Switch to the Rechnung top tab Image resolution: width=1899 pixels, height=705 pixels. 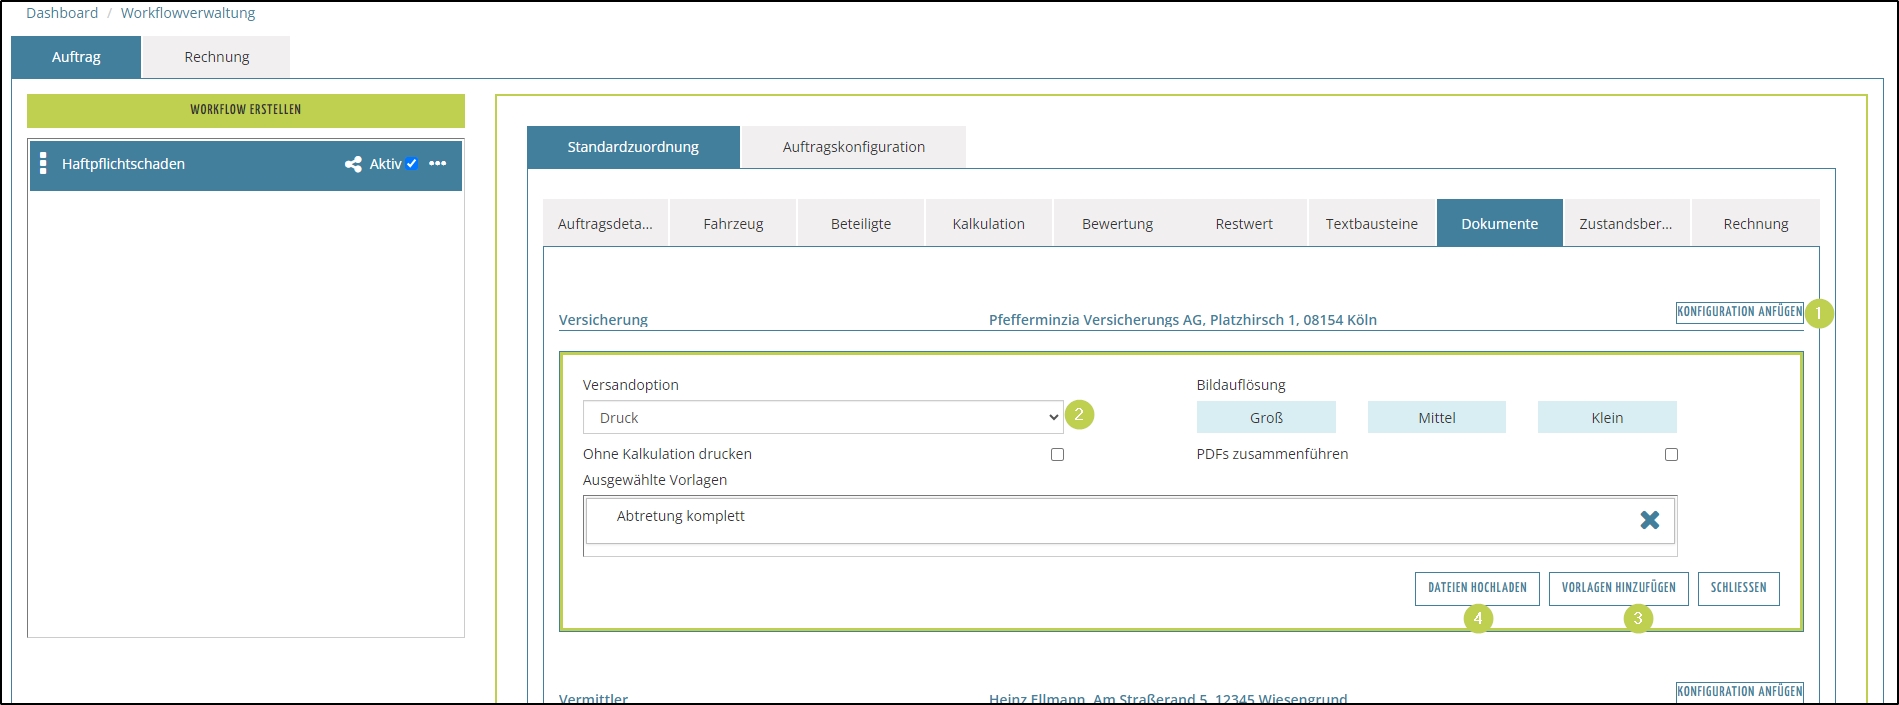[x=216, y=57]
